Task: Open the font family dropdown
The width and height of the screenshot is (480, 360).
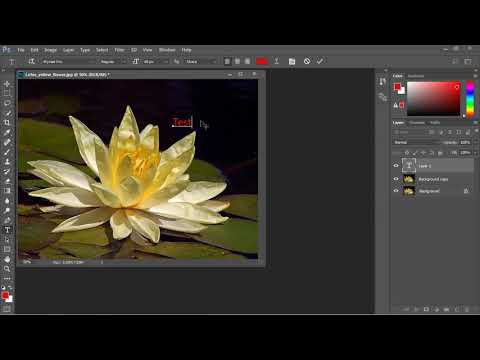Action: point(68,62)
